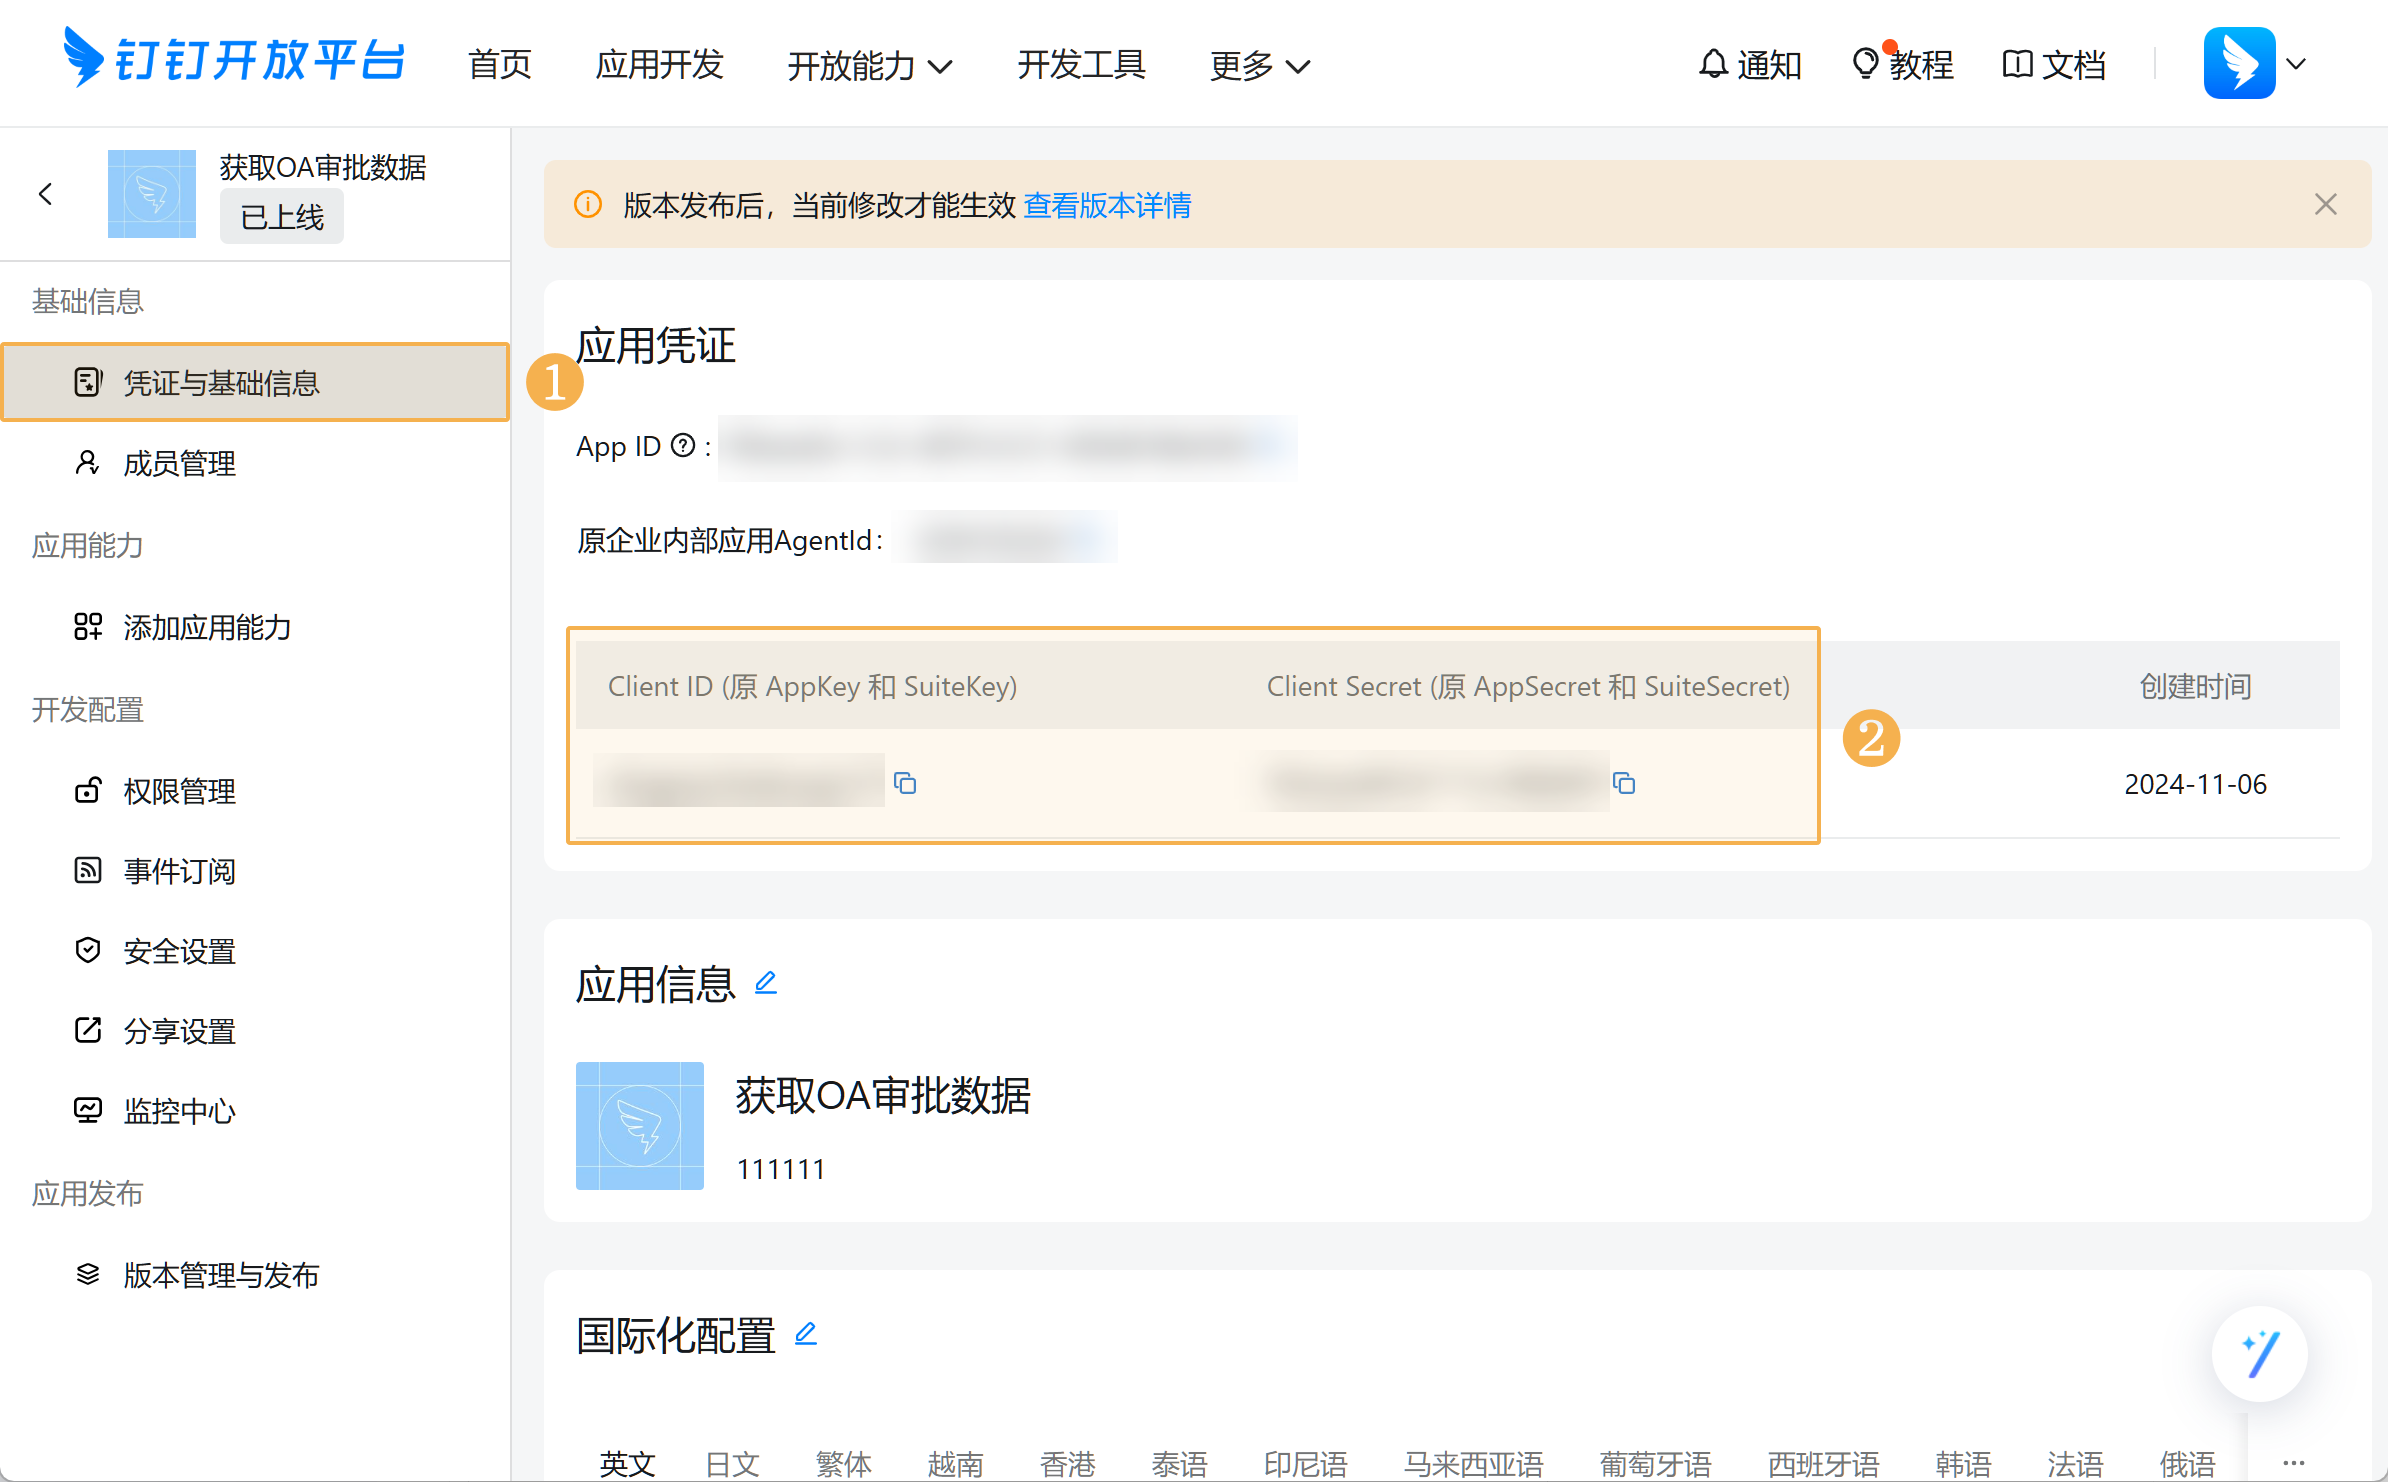Switch to the 日文 language tab
Image resolution: width=2388 pixels, height=1482 pixels.
732,1464
